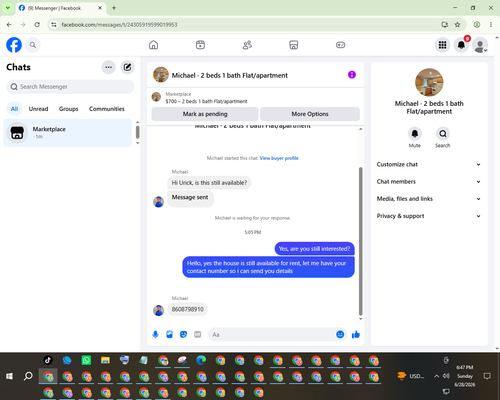This screenshot has height=400, width=500.
Task: Click the "8608798910" message
Action: coord(188,309)
